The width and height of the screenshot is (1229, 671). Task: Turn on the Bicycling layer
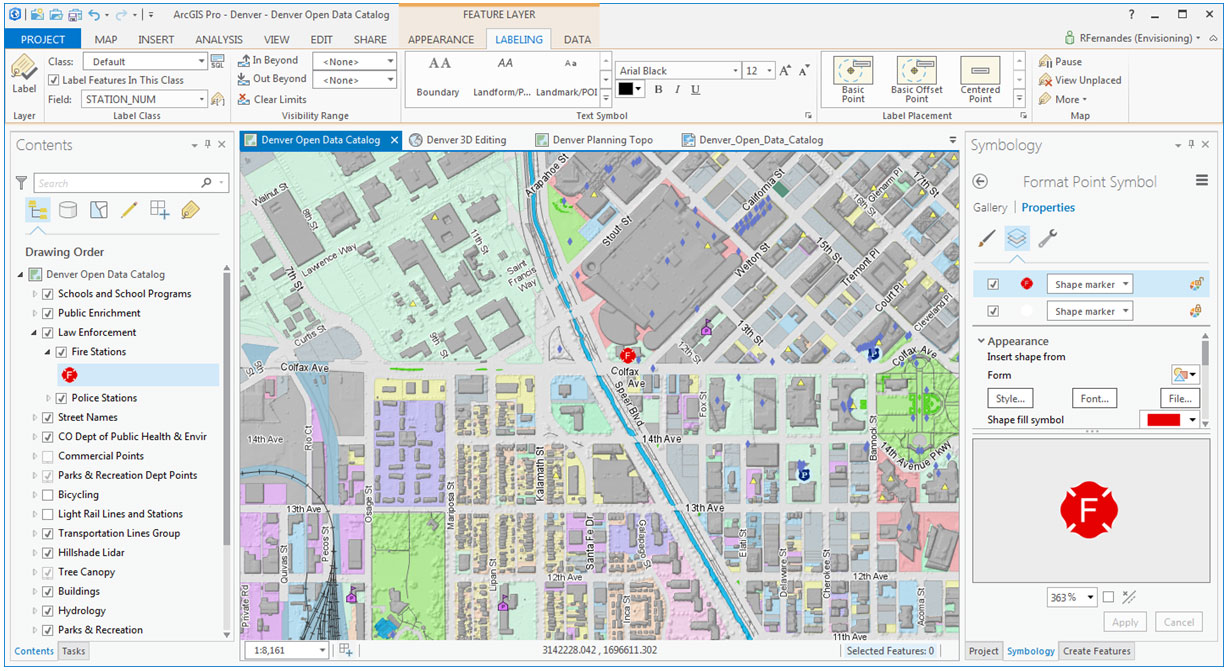click(48, 495)
